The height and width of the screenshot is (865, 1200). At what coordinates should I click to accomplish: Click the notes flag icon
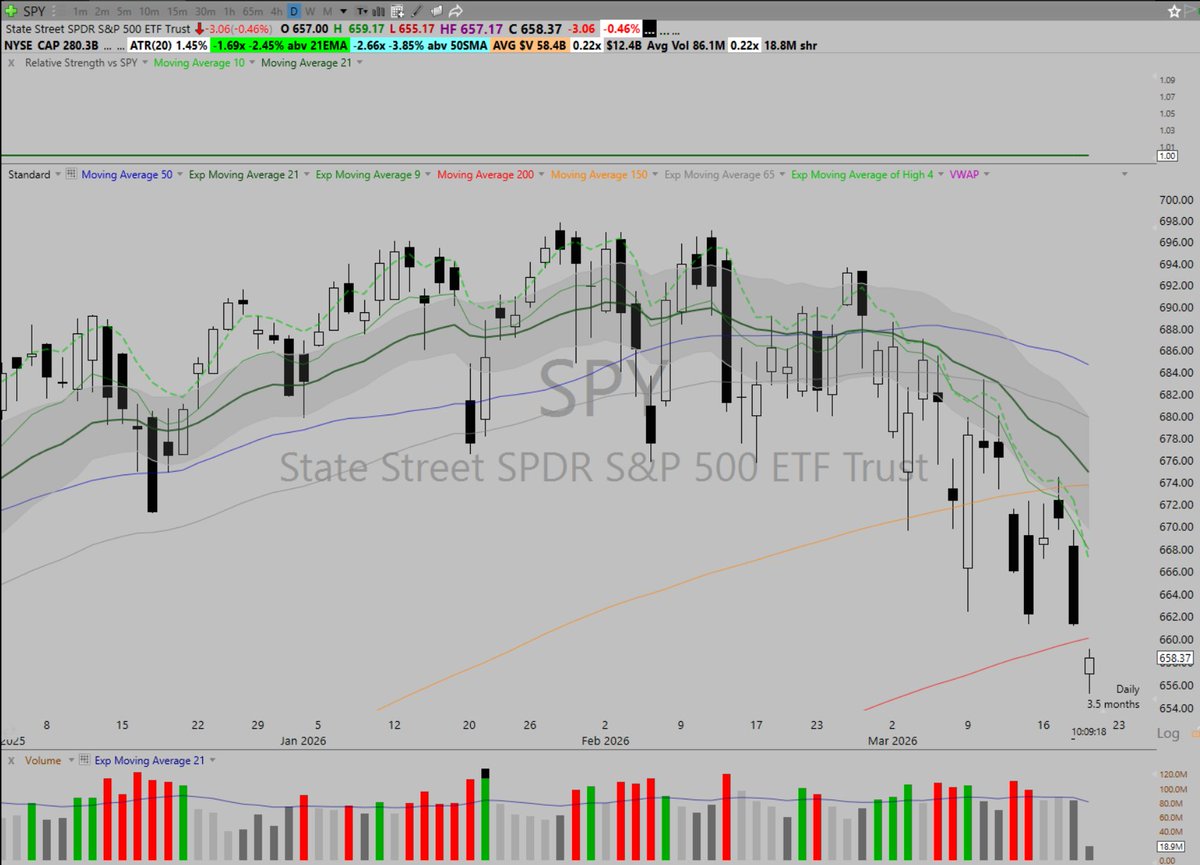[436, 11]
